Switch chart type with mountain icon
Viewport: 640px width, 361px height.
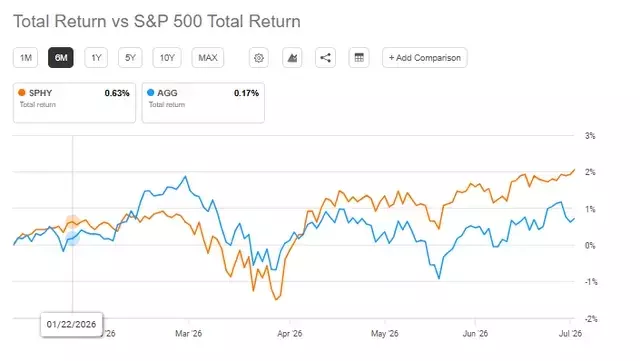pyautogui.click(x=292, y=58)
